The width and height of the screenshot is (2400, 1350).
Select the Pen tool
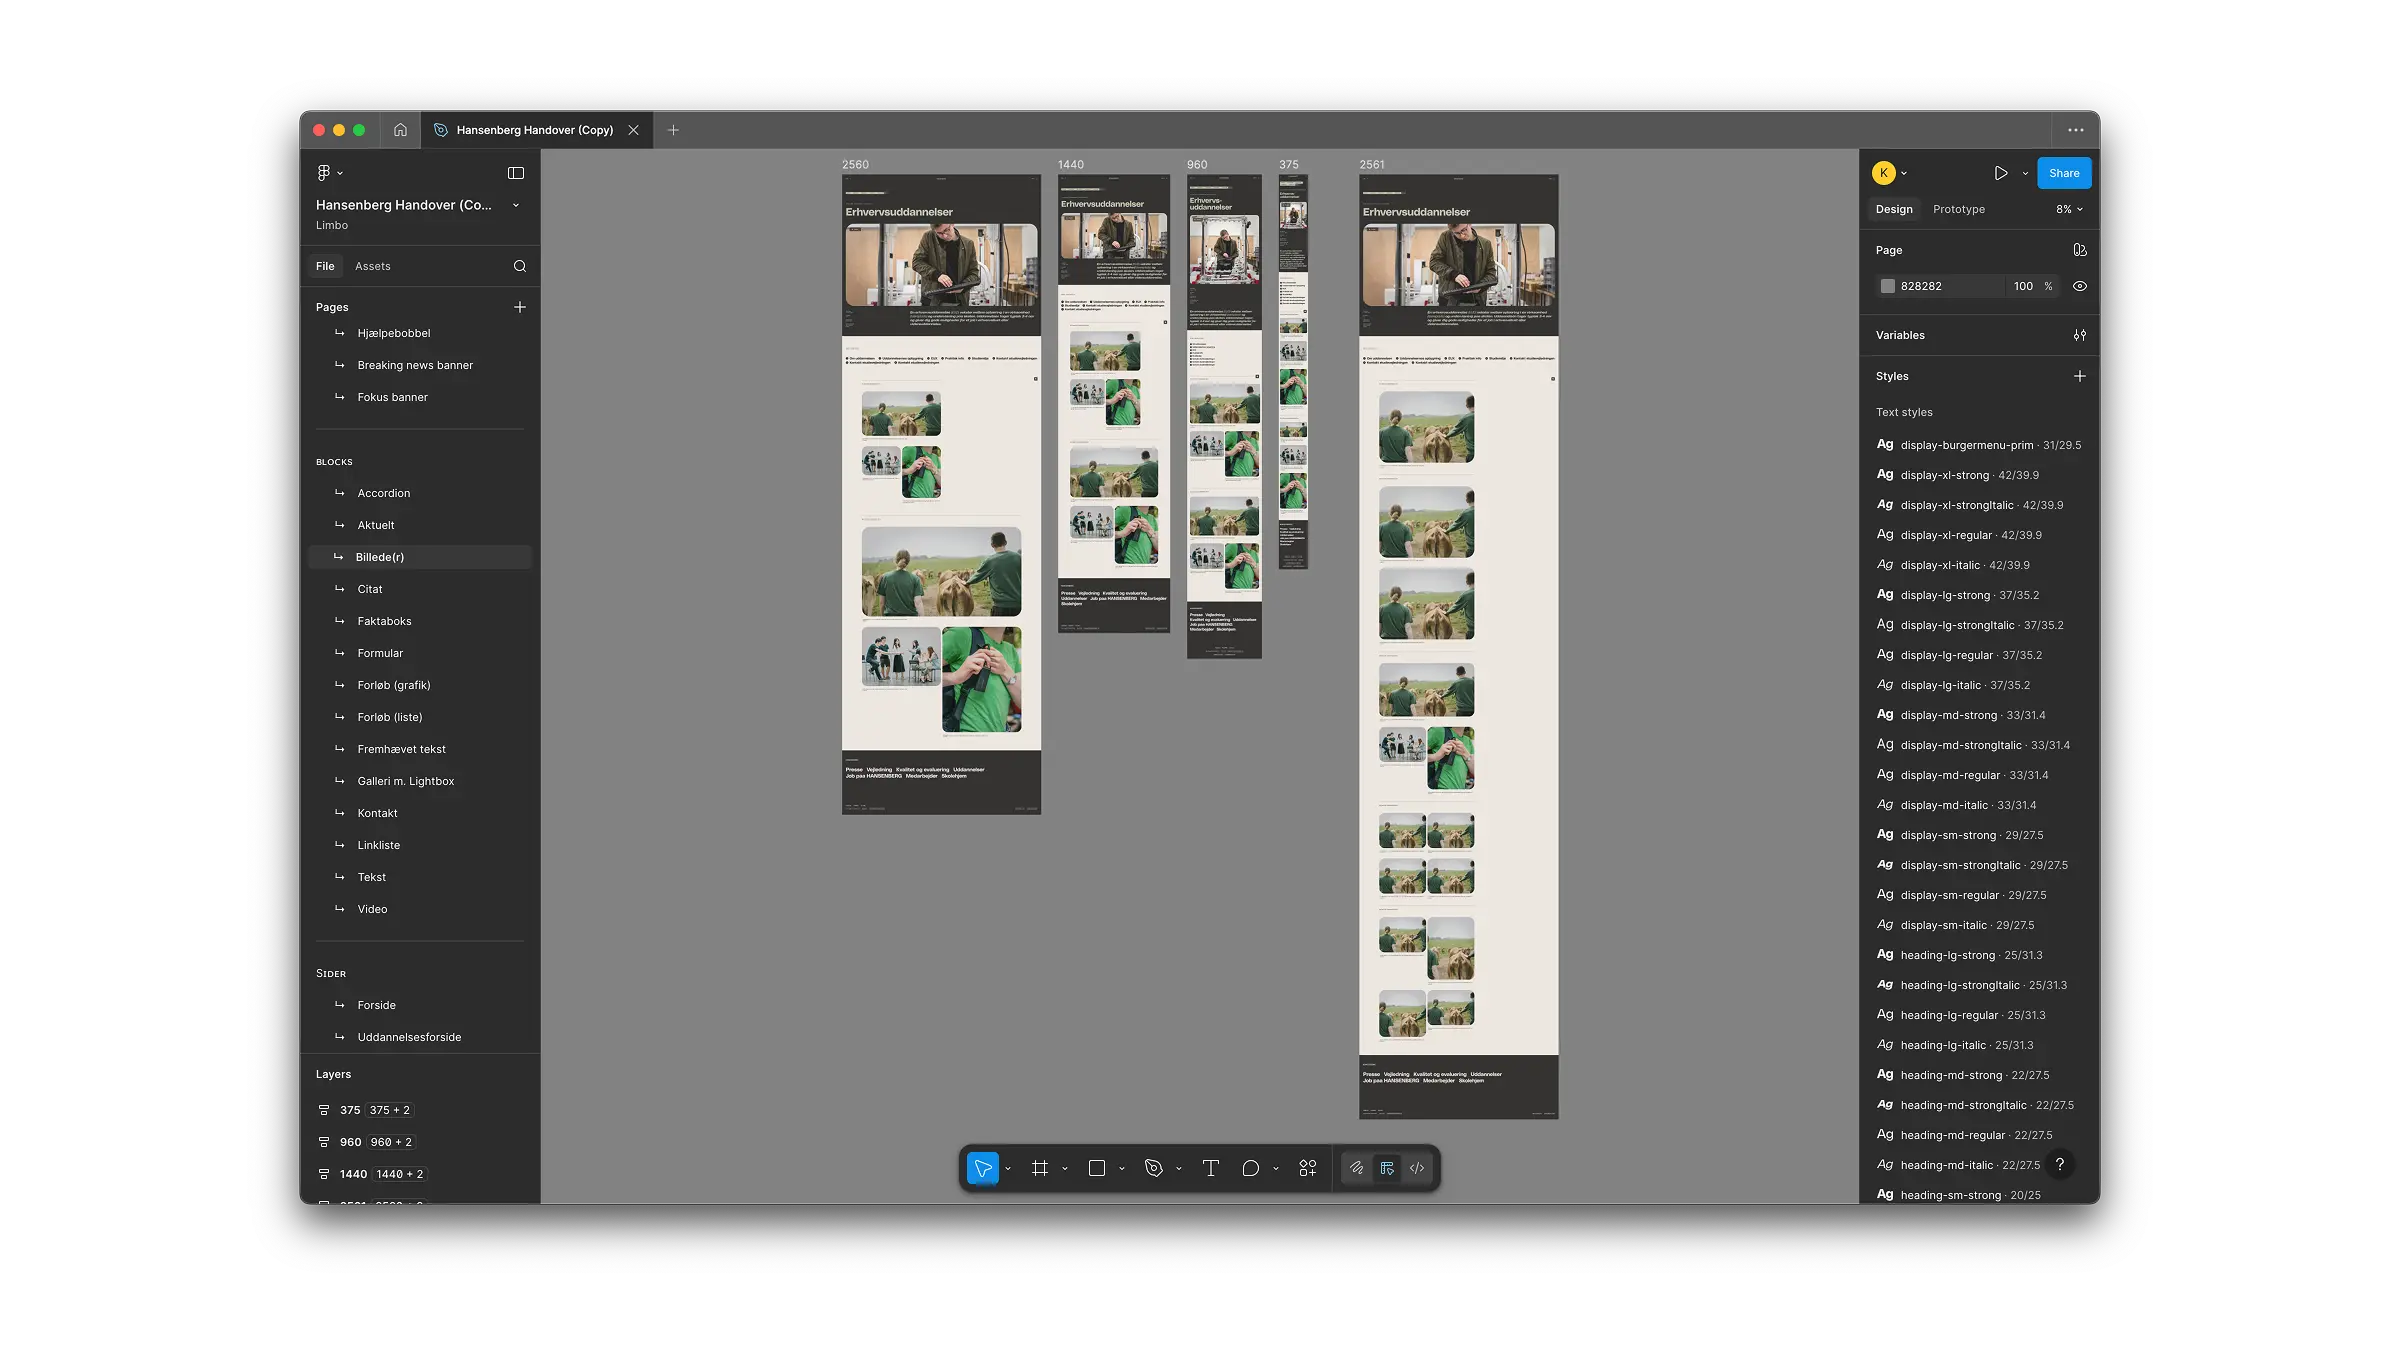(1154, 1168)
